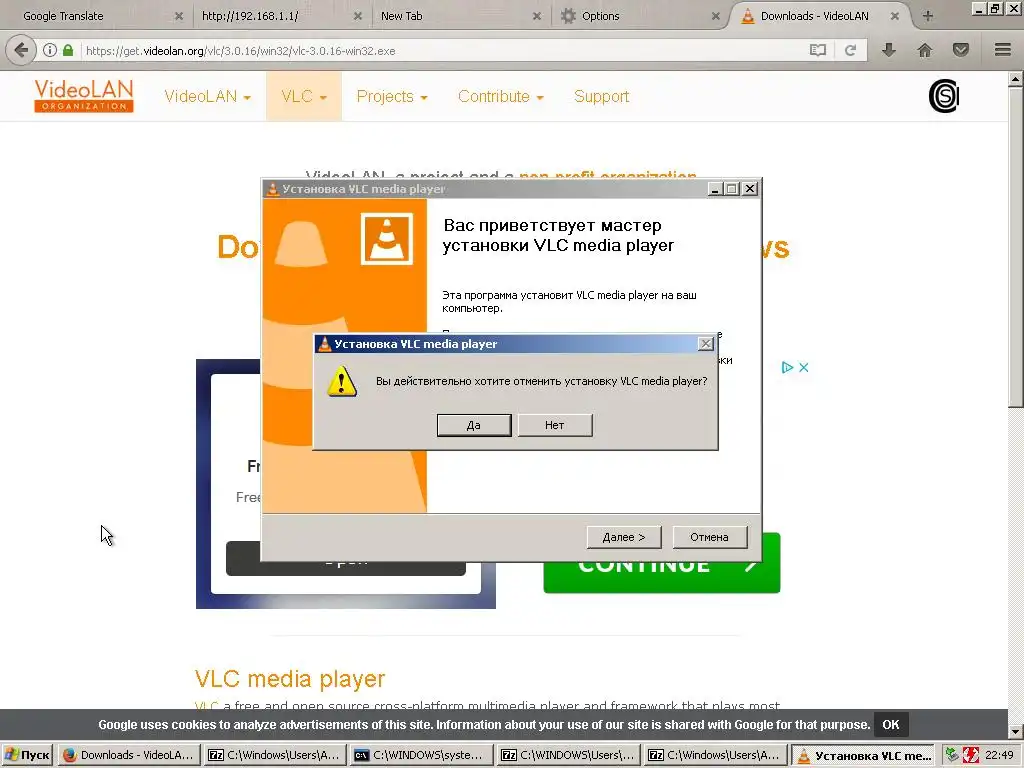Screen dimensions: 1024x768
Task: Click Далее > in the VLC installer
Action: point(624,537)
